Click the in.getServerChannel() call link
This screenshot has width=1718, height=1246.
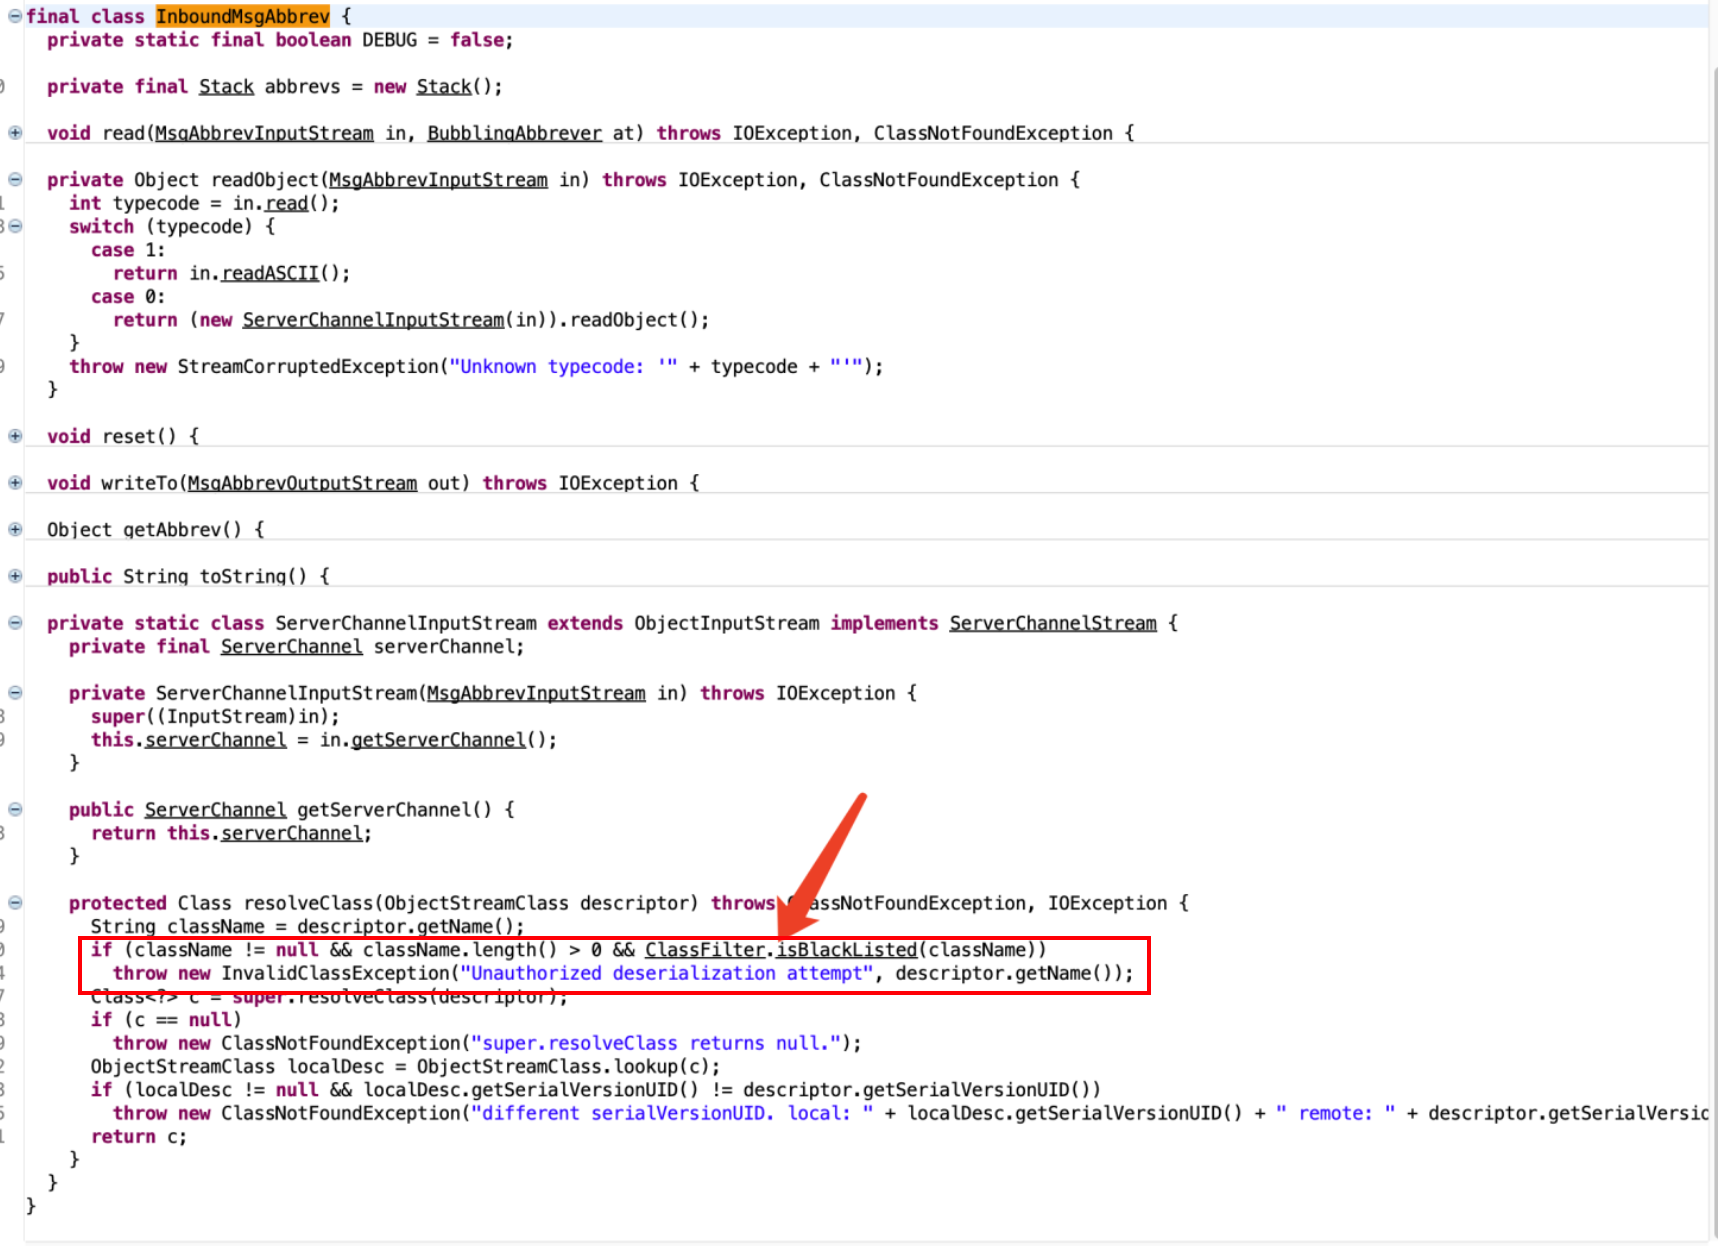tap(438, 740)
